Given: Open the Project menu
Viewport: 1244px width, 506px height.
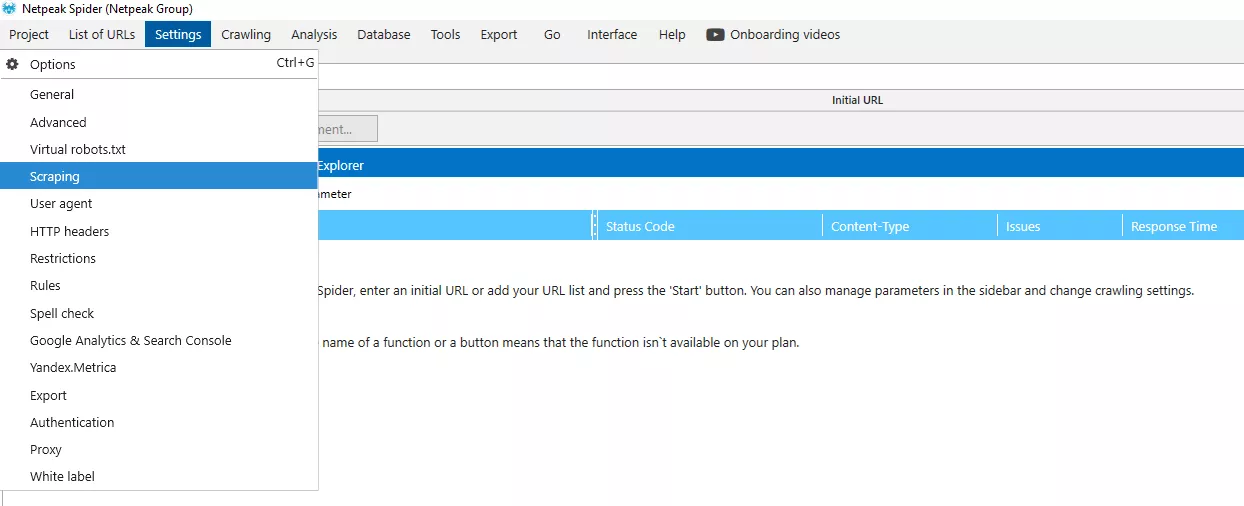Looking at the screenshot, I should [29, 34].
